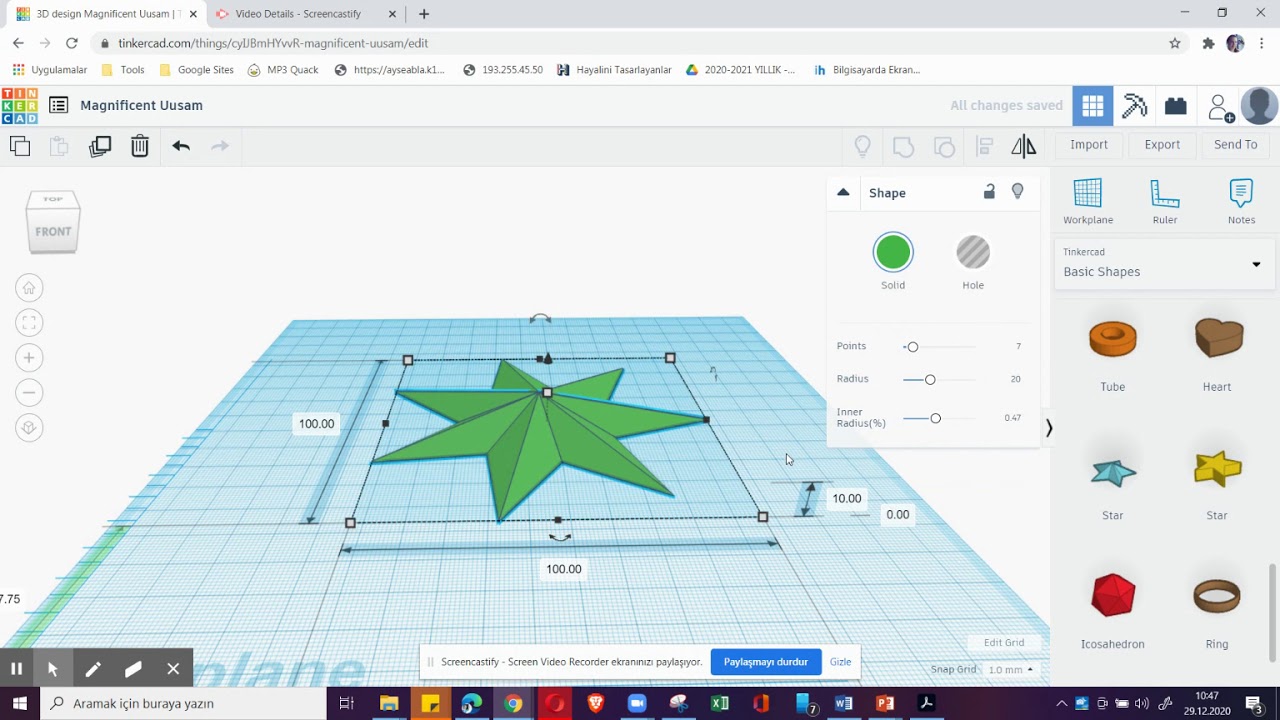This screenshot has width=1280, height=720.
Task: Delete the selected shape with the trash icon
Action: point(140,146)
